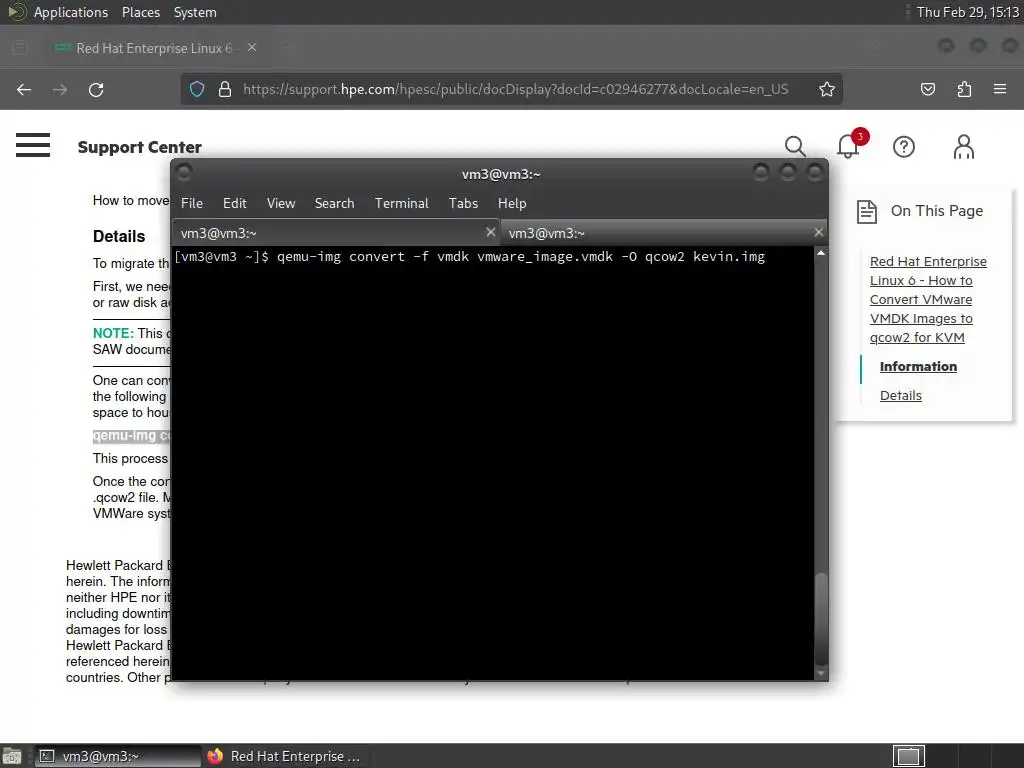Close the Red Hat Enterprise Linux browser tab

(252, 48)
